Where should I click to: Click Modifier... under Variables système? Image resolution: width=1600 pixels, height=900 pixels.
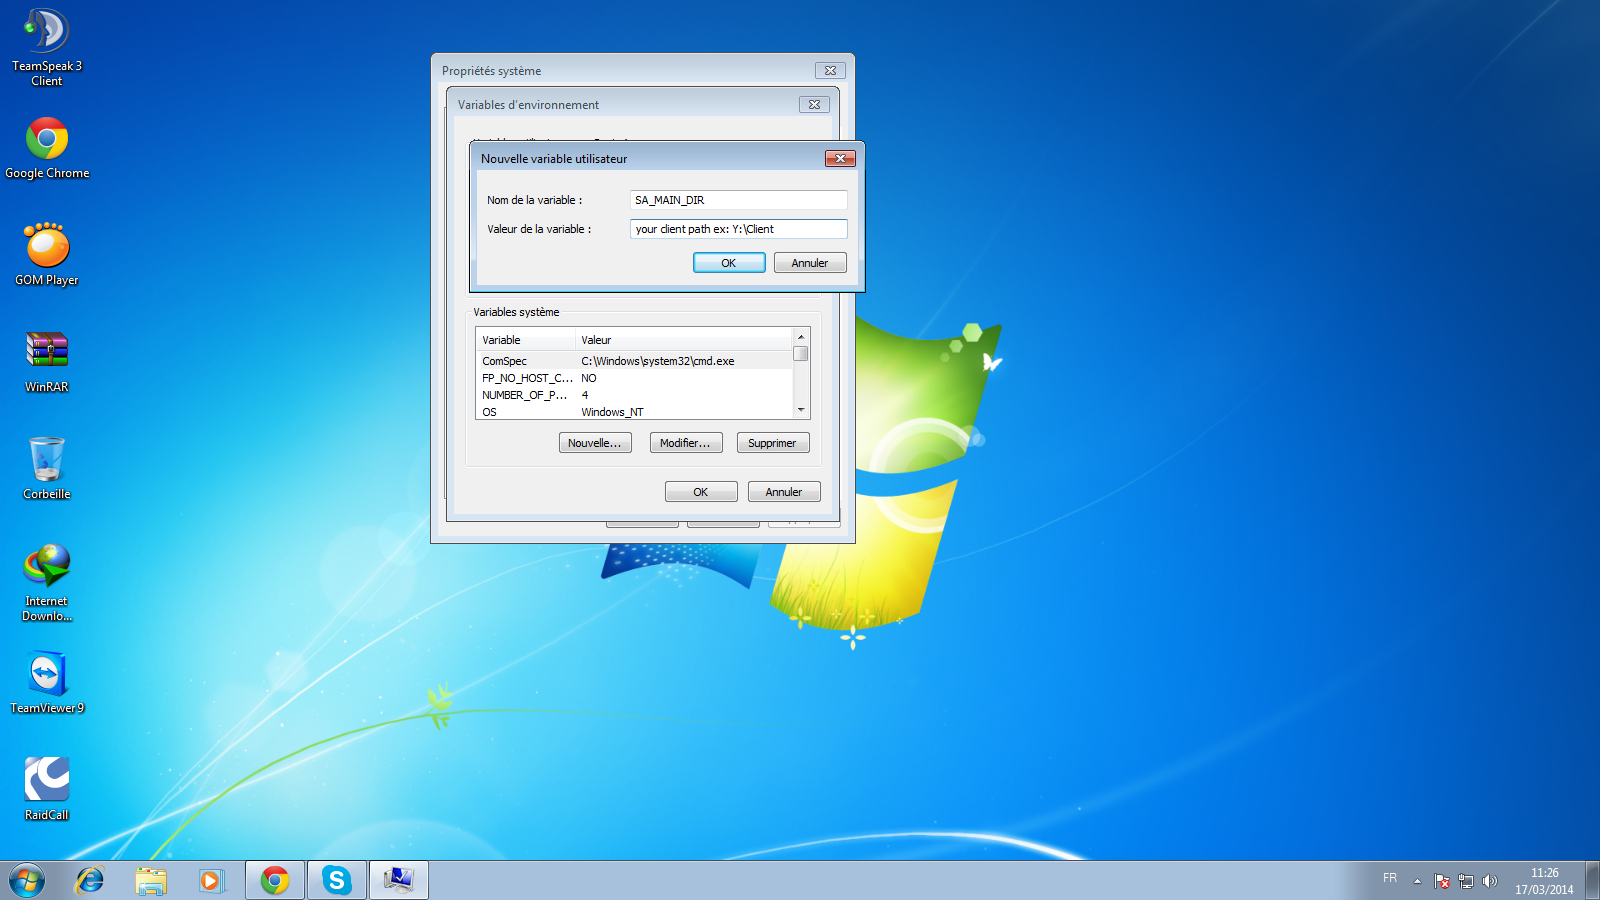tap(686, 443)
